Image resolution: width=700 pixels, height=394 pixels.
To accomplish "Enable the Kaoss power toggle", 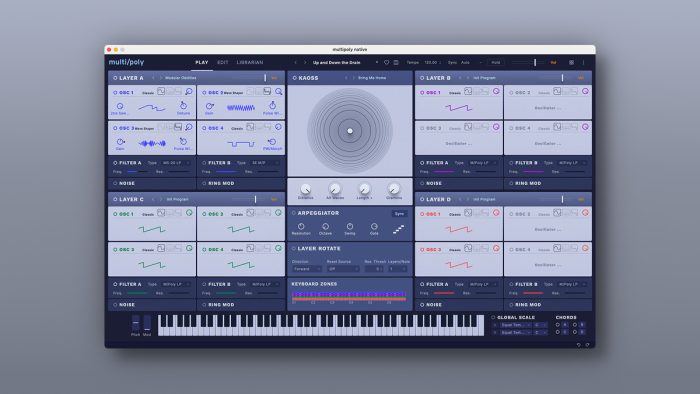I will (x=294, y=78).
